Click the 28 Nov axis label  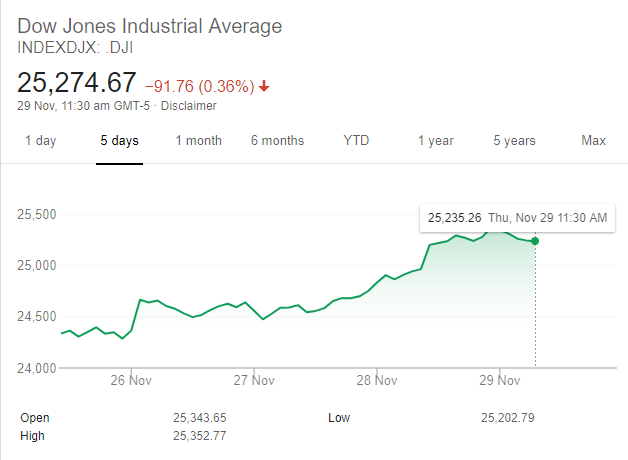click(x=377, y=380)
